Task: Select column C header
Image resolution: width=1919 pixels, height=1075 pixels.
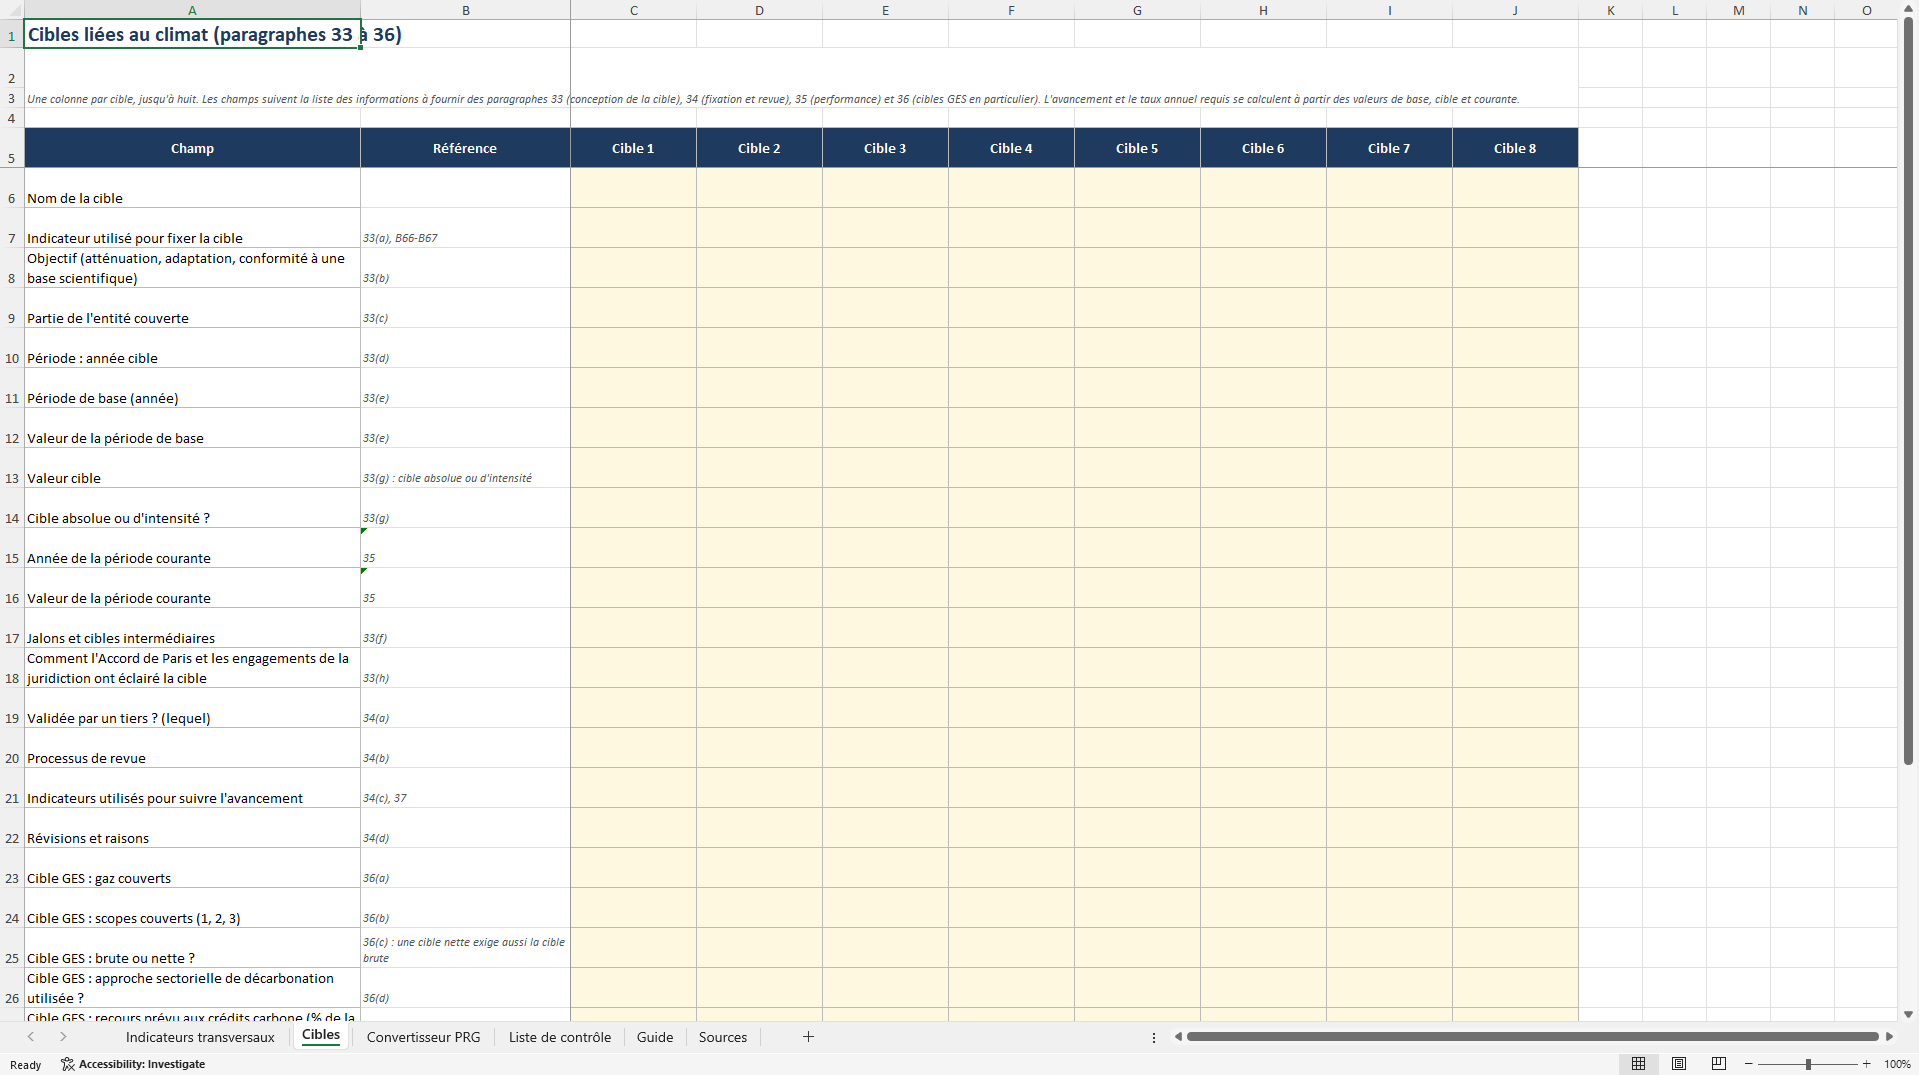Action: (x=633, y=10)
